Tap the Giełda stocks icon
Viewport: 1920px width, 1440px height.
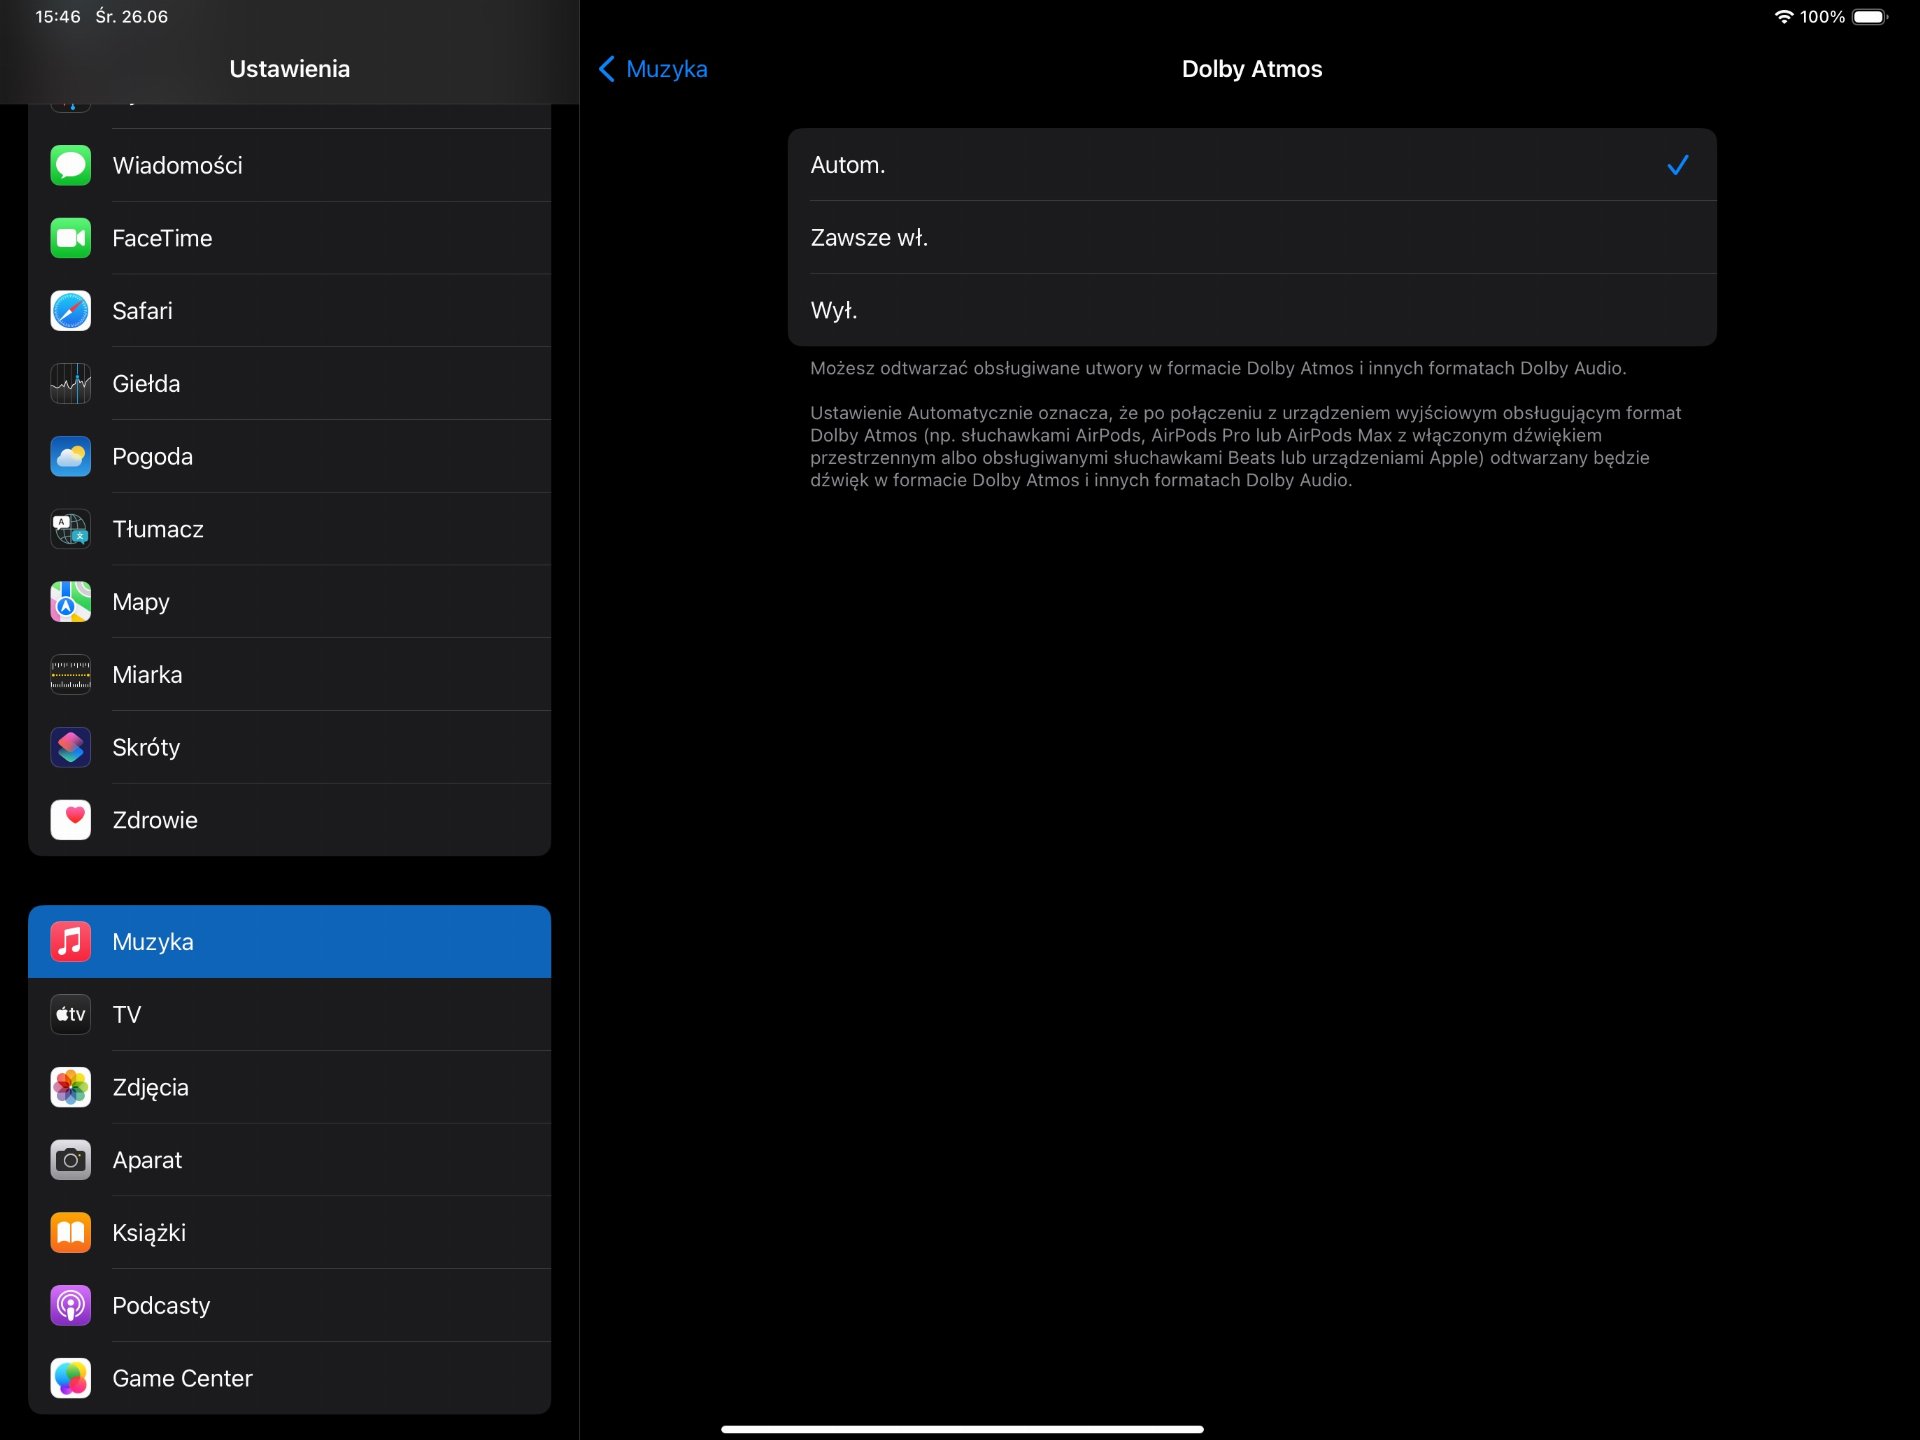coord(71,384)
